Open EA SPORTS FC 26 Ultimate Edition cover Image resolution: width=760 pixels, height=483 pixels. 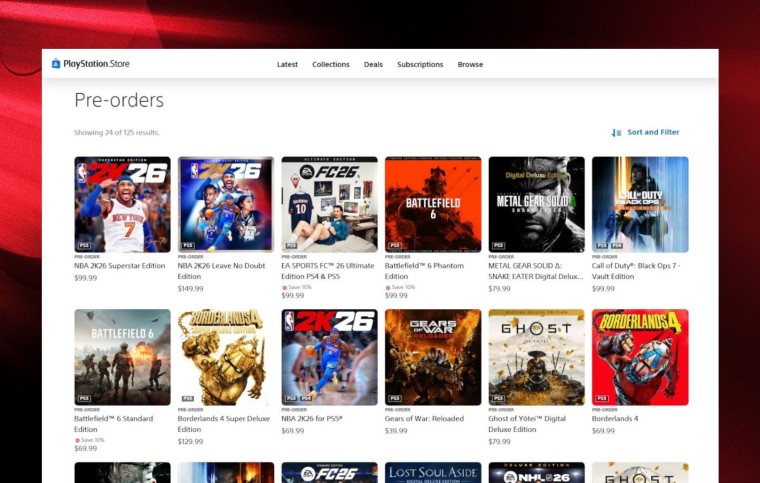[x=329, y=204]
